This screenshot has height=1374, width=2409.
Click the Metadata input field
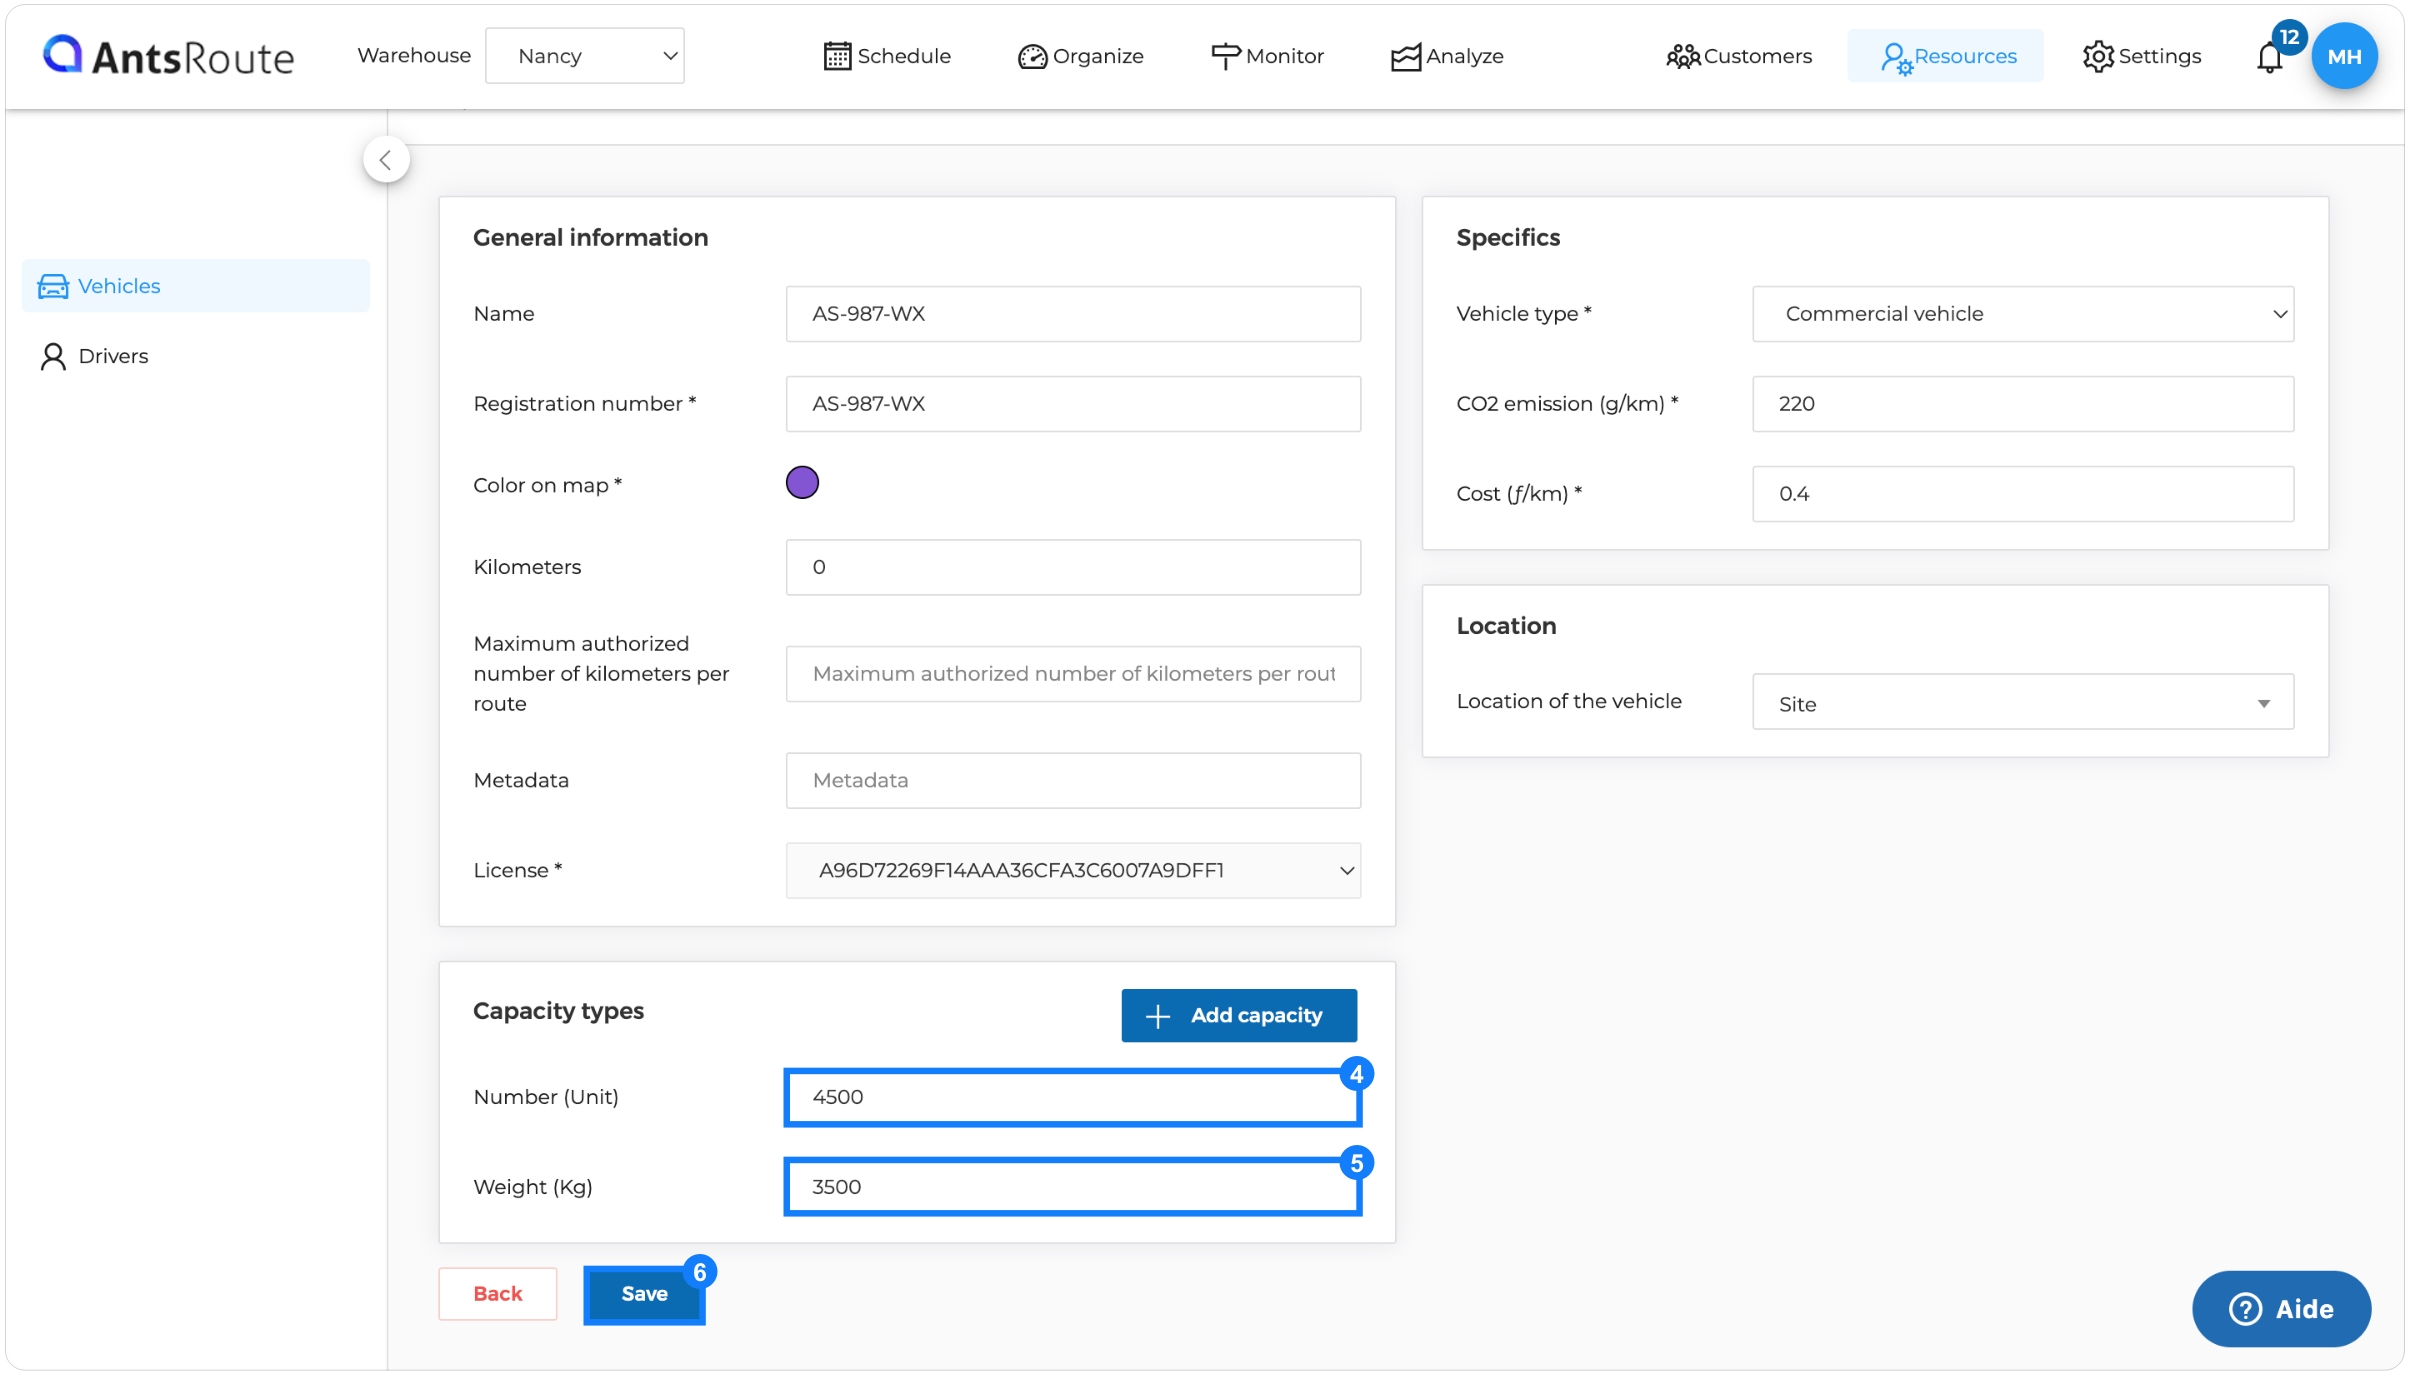(x=1073, y=780)
